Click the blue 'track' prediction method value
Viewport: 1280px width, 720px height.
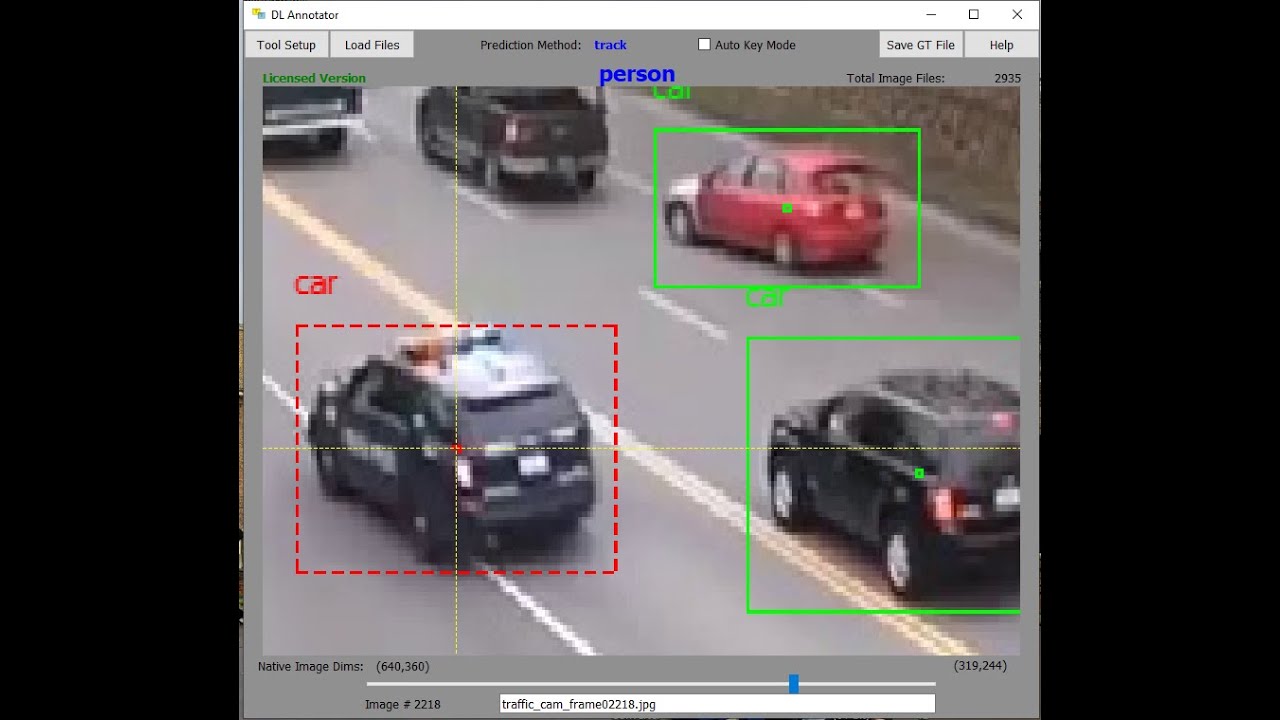610,45
